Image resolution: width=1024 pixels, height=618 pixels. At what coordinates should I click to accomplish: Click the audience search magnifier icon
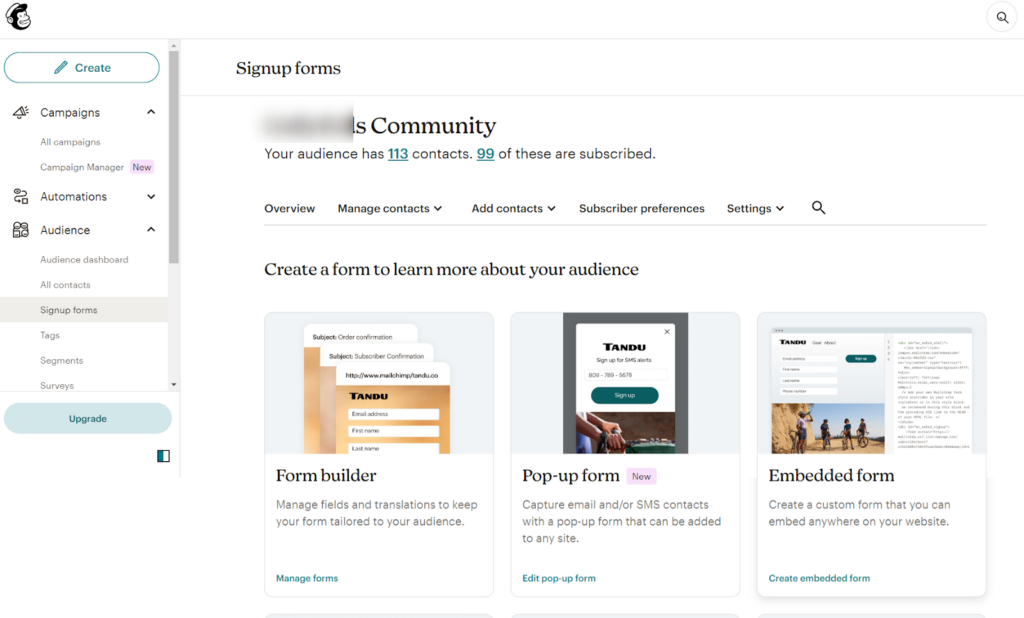click(x=818, y=208)
